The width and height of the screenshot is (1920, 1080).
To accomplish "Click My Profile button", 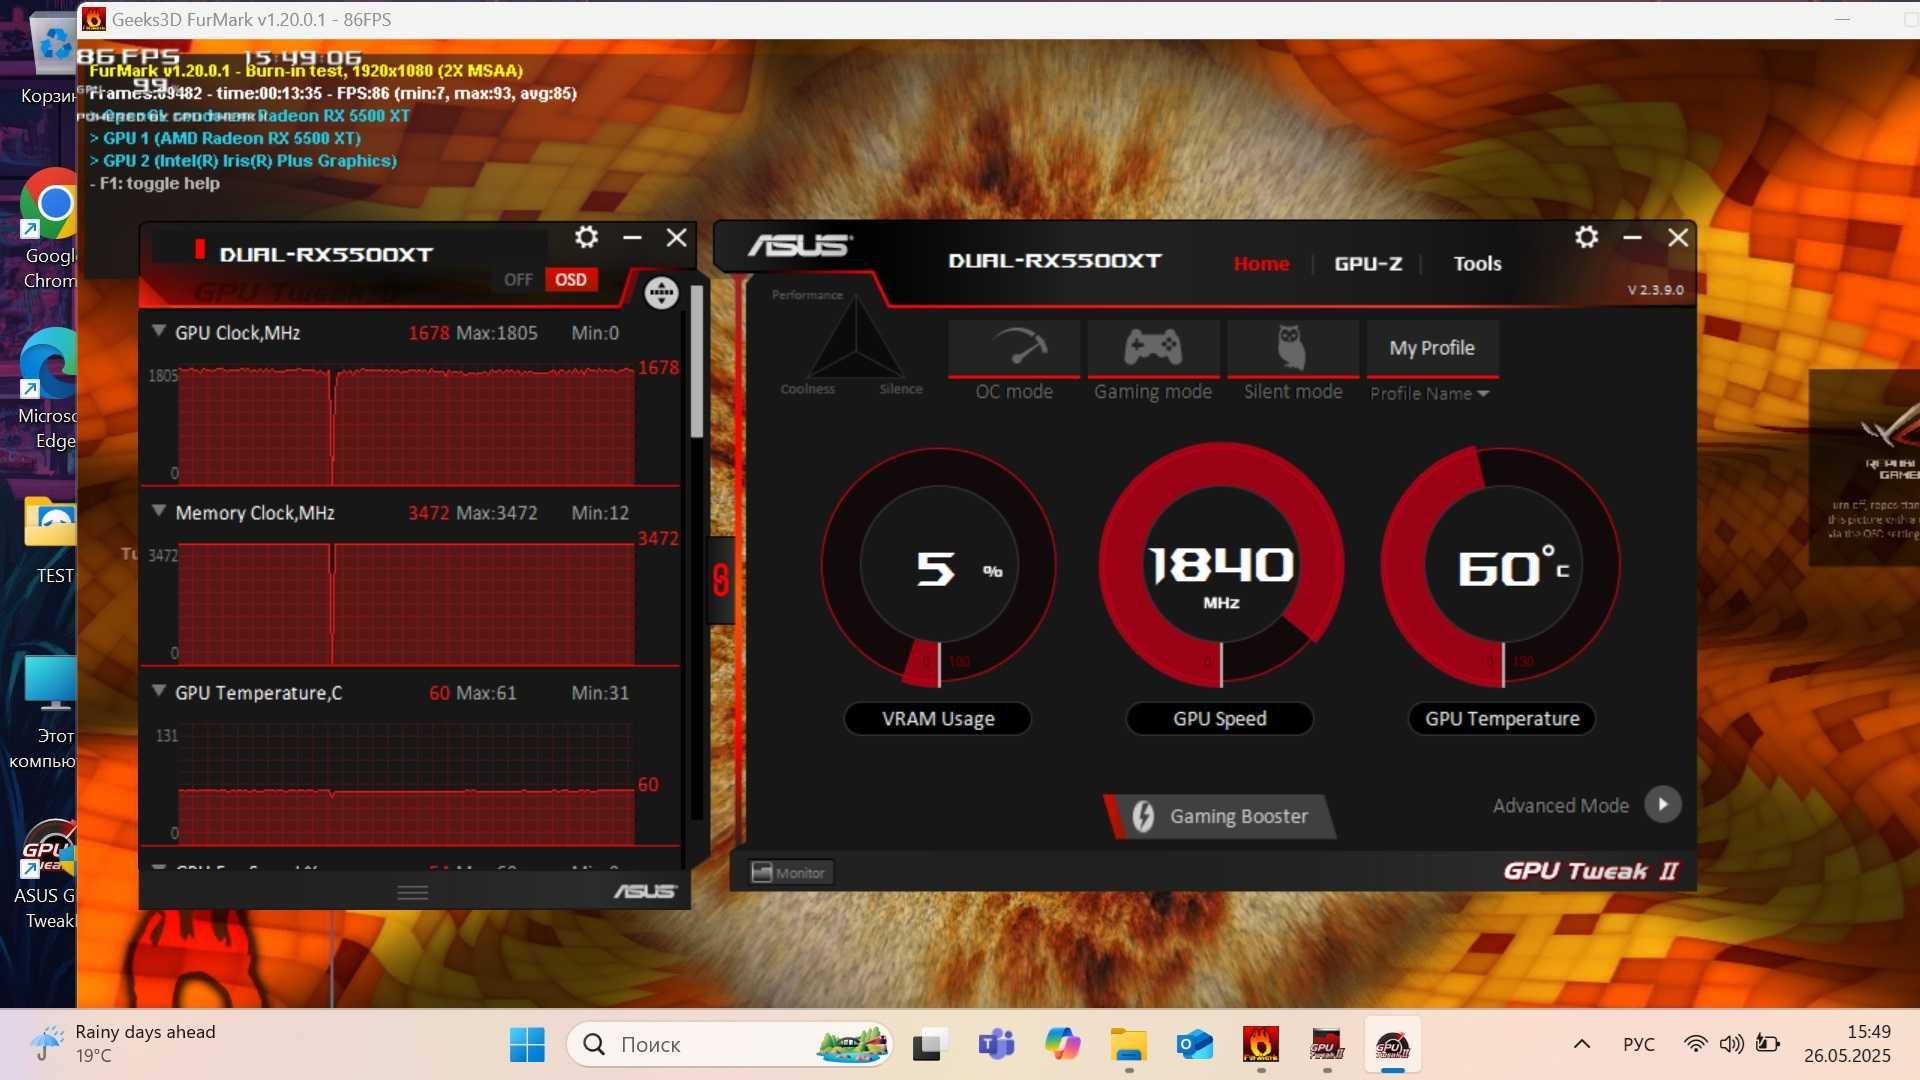I will pos(1432,348).
